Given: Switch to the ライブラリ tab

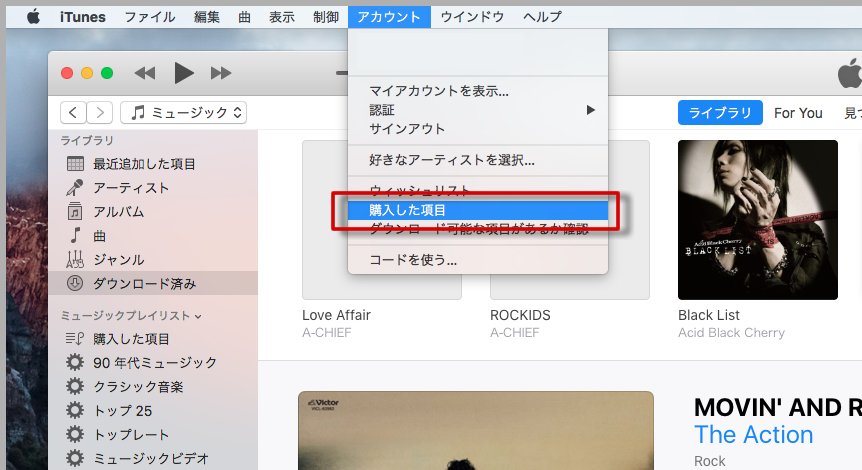Looking at the screenshot, I should tap(720, 113).
